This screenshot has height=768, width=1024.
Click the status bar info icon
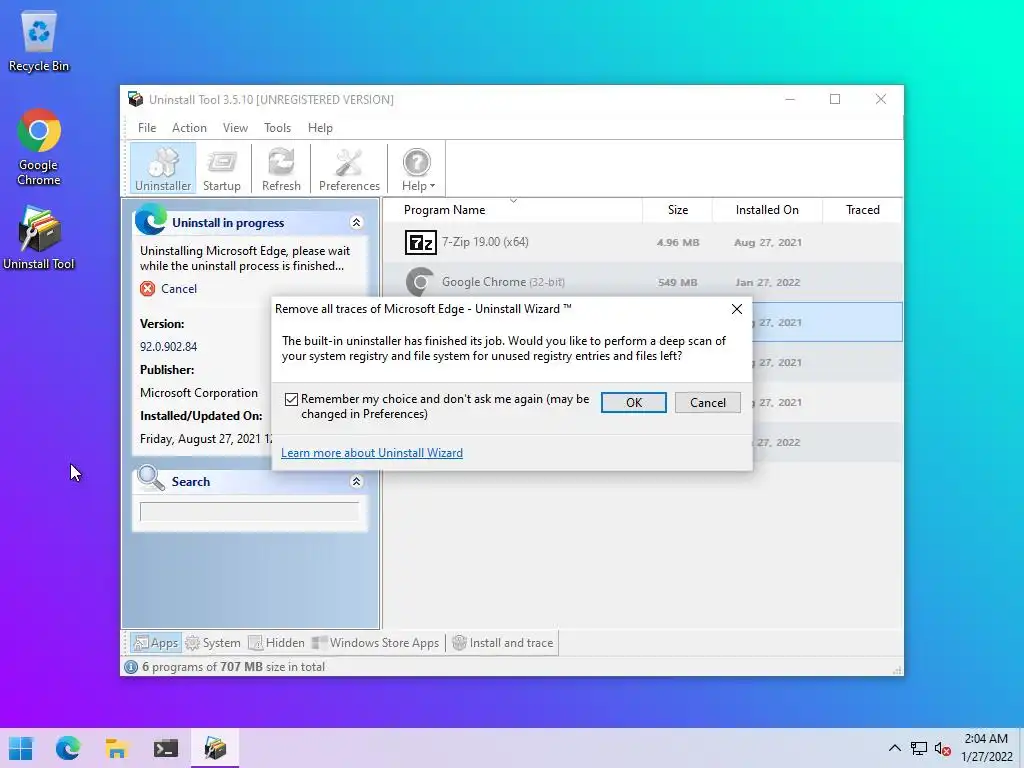(x=131, y=667)
